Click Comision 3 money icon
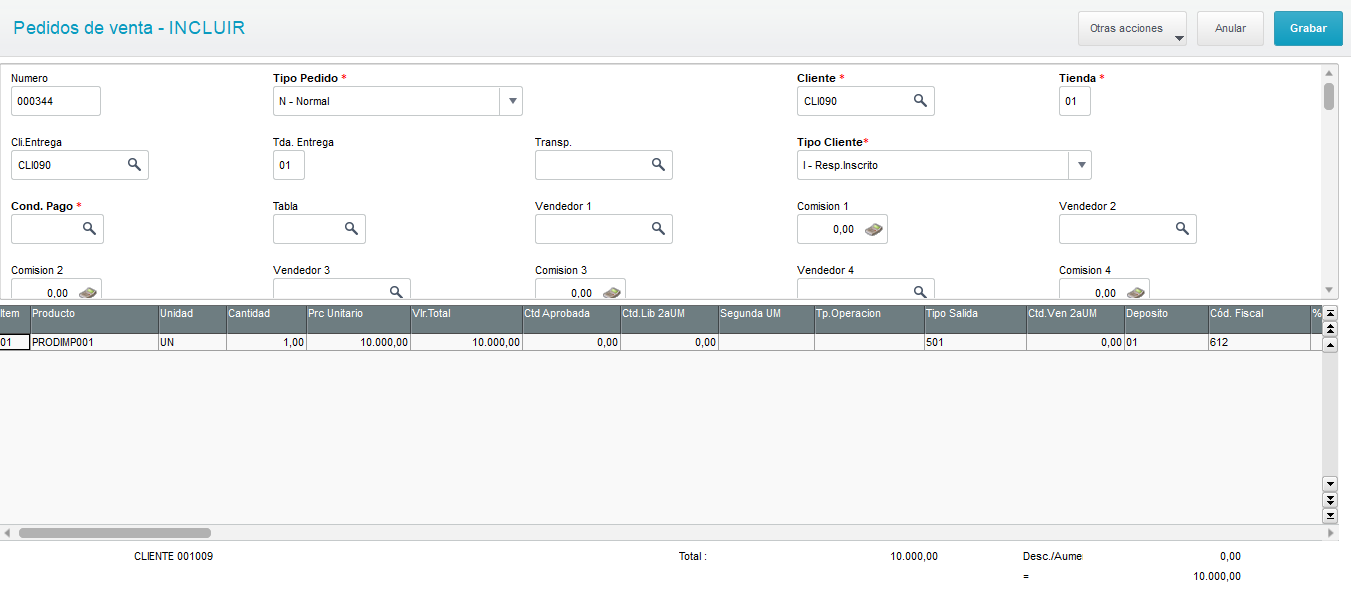The image size is (1351, 590). point(612,292)
